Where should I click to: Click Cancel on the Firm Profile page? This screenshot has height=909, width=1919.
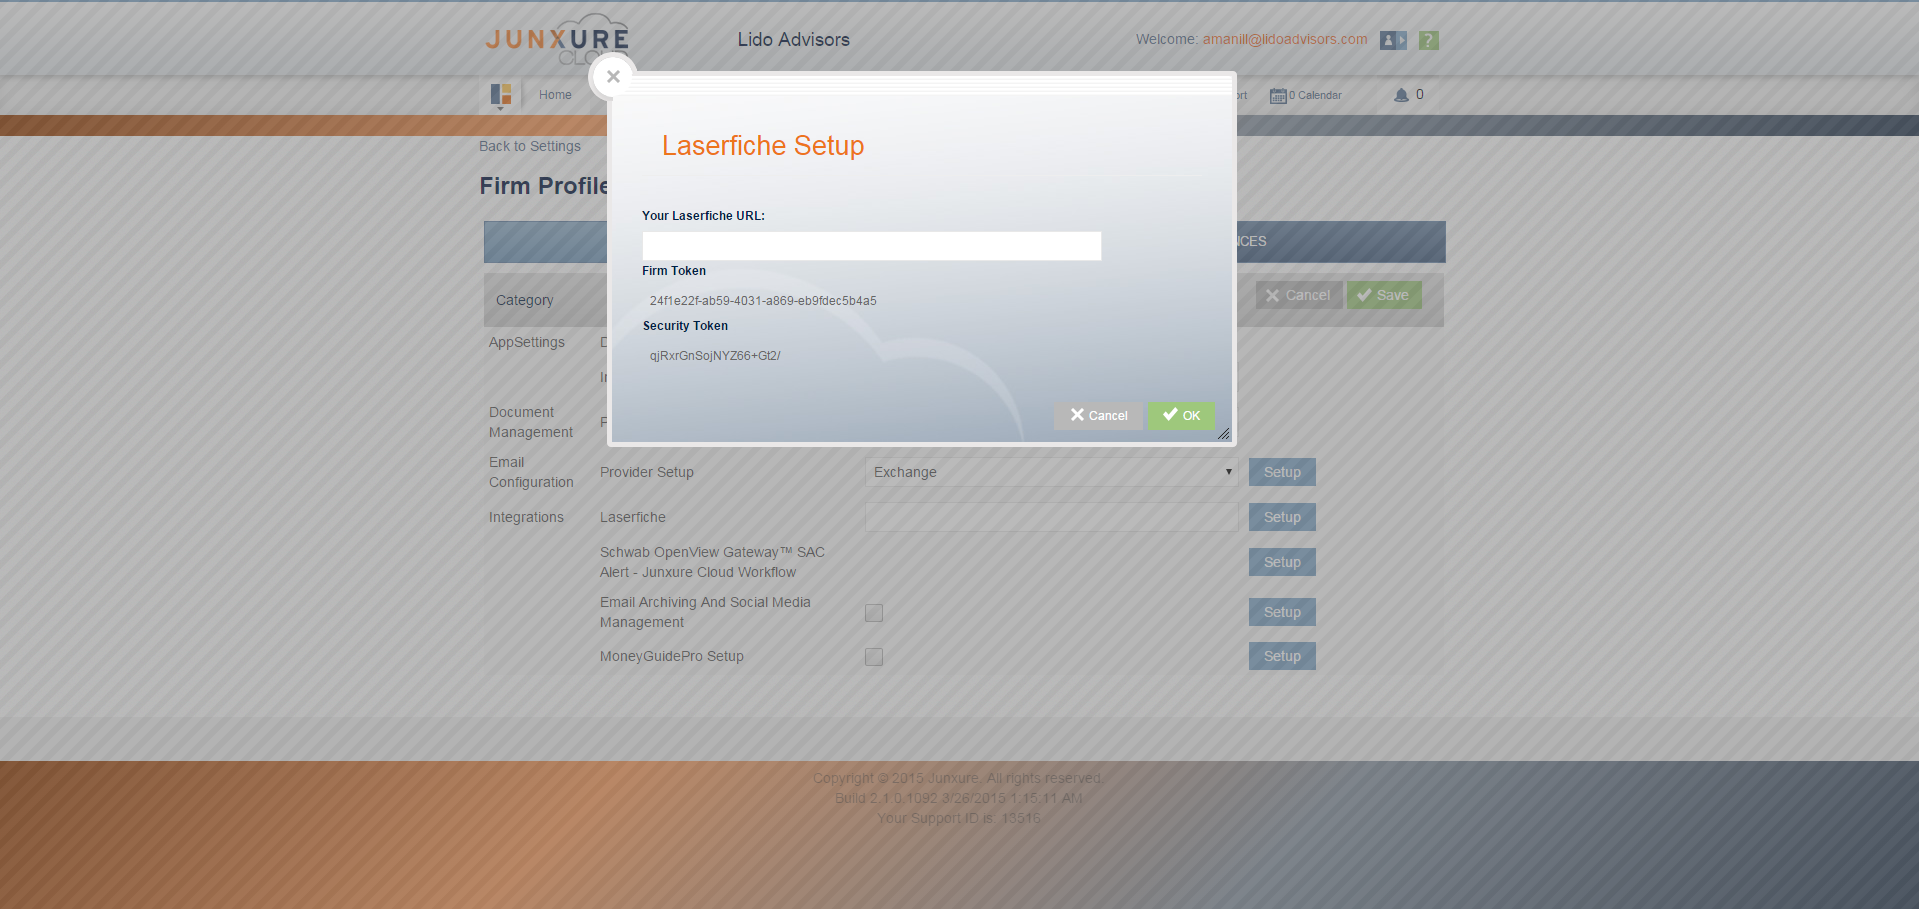tap(1298, 295)
